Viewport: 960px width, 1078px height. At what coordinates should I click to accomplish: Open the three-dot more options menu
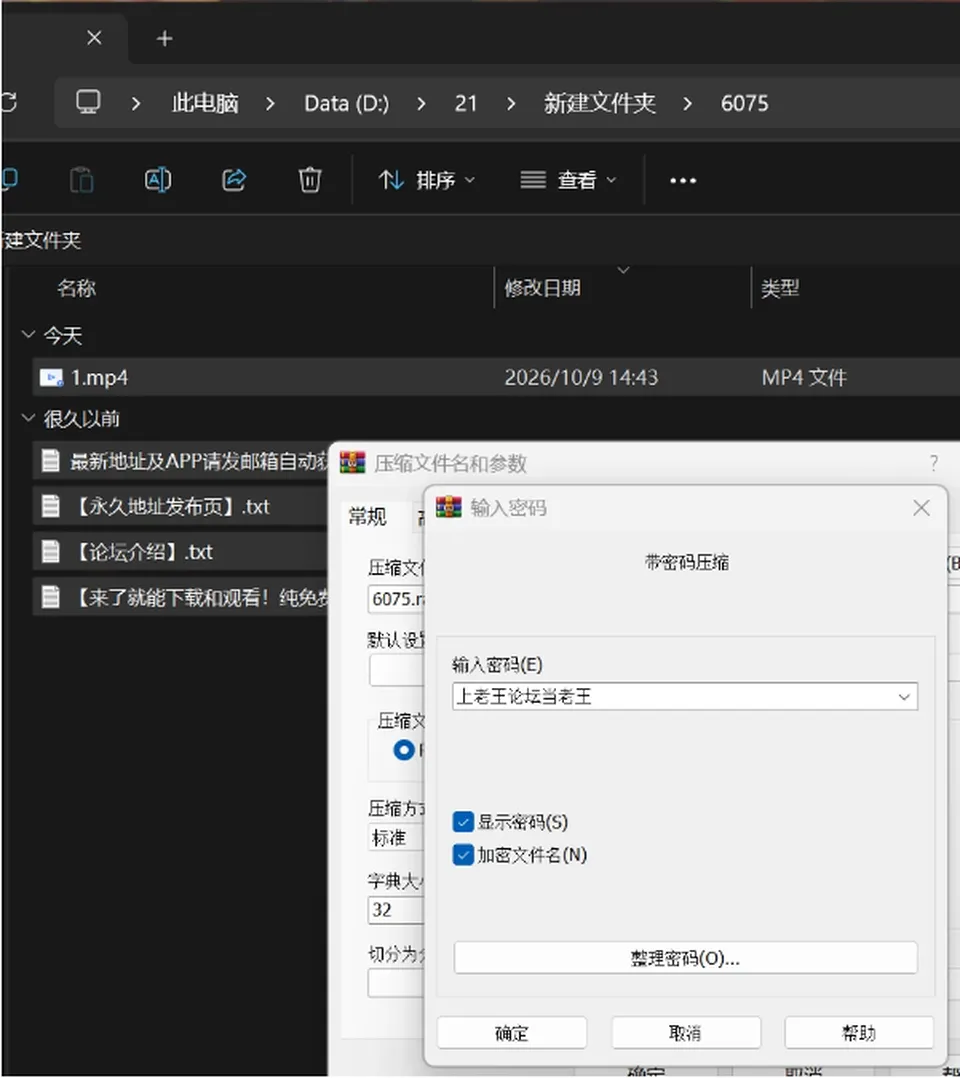tap(683, 181)
